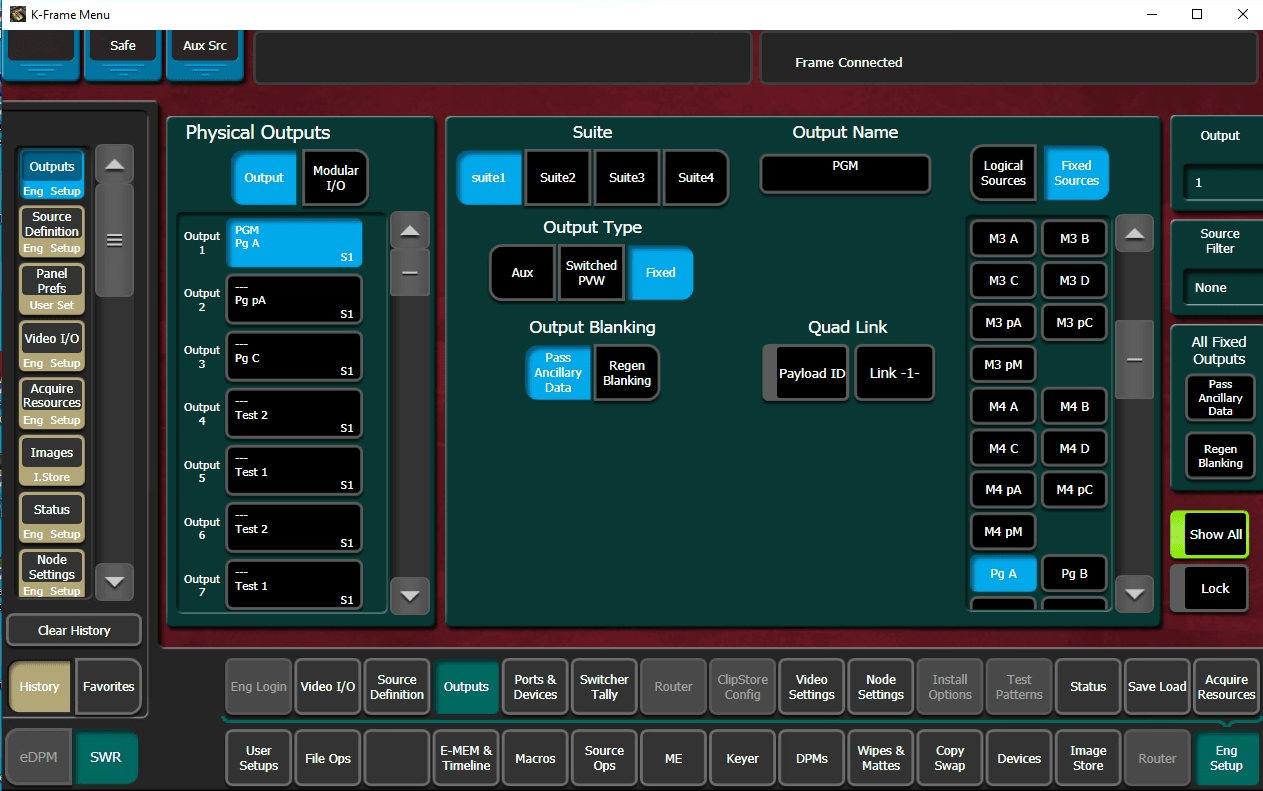
Task: Click All Fixed Outputs Pass Ancillary Data
Action: click(1220, 397)
